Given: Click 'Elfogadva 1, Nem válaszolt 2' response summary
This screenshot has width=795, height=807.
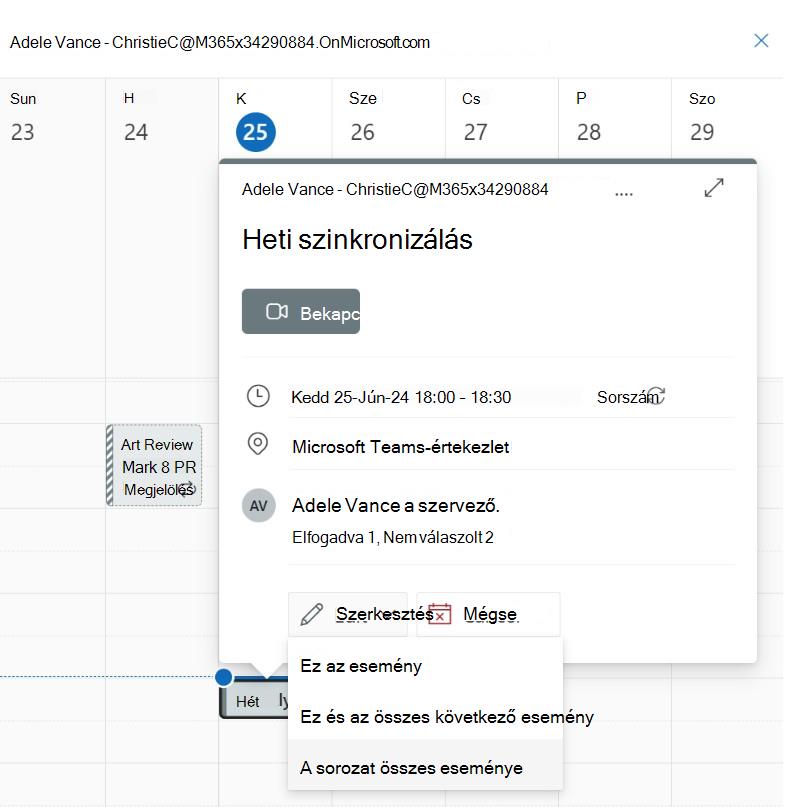Looking at the screenshot, I should click(x=393, y=537).
